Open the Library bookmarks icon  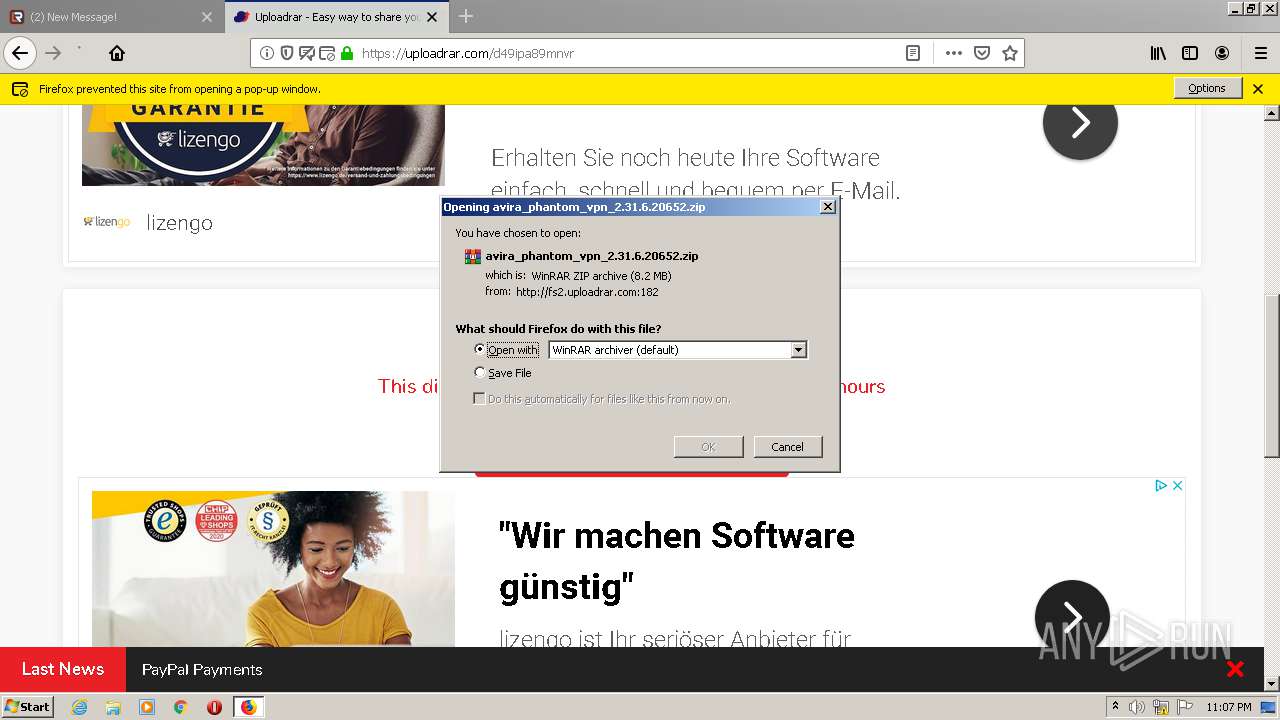coord(1158,53)
